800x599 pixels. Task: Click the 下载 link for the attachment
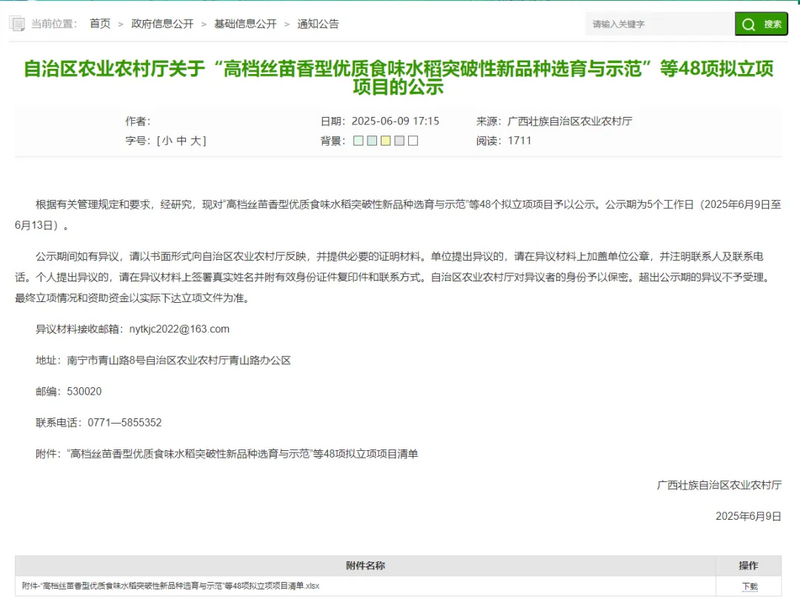[x=749, y=586]
